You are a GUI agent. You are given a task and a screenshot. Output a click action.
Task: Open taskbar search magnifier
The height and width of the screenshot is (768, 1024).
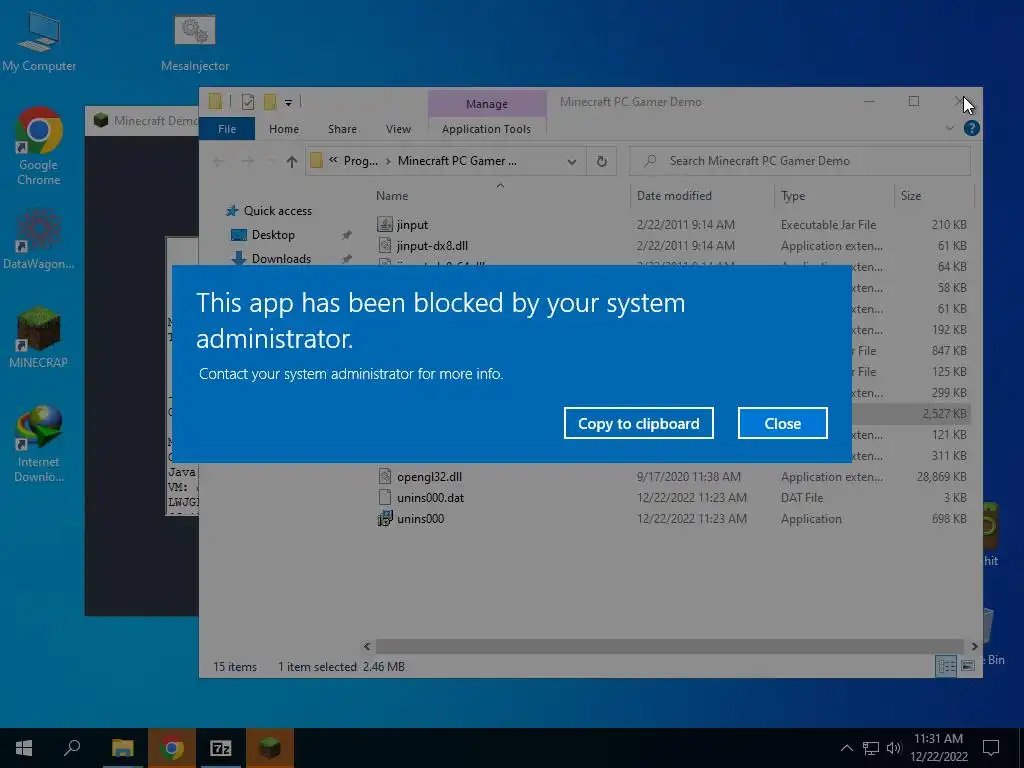click(x=72, y=748)
